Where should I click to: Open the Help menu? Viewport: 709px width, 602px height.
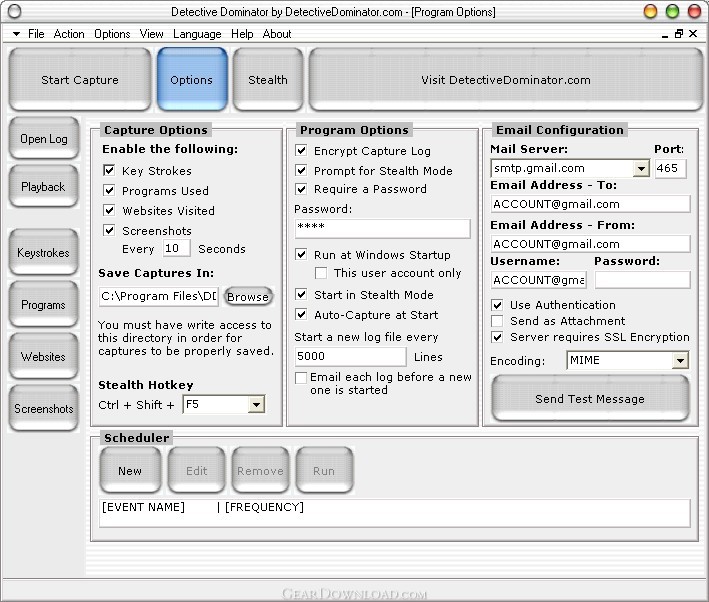tap(242, 34)
